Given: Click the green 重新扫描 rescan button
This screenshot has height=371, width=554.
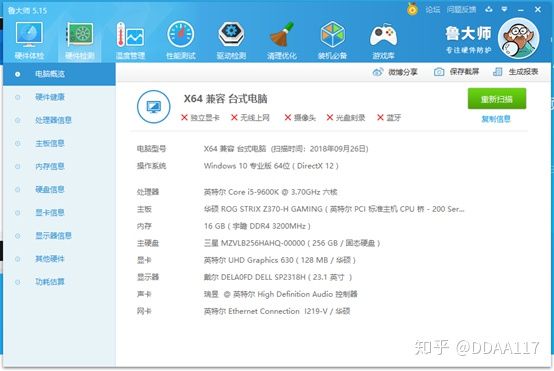Looking at the screenshot, I should tap(497, 99).
